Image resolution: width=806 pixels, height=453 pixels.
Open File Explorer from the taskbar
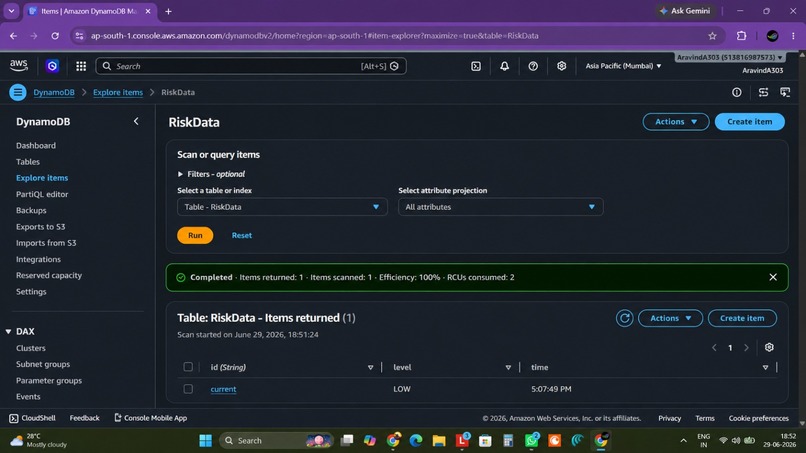point(438,441)
